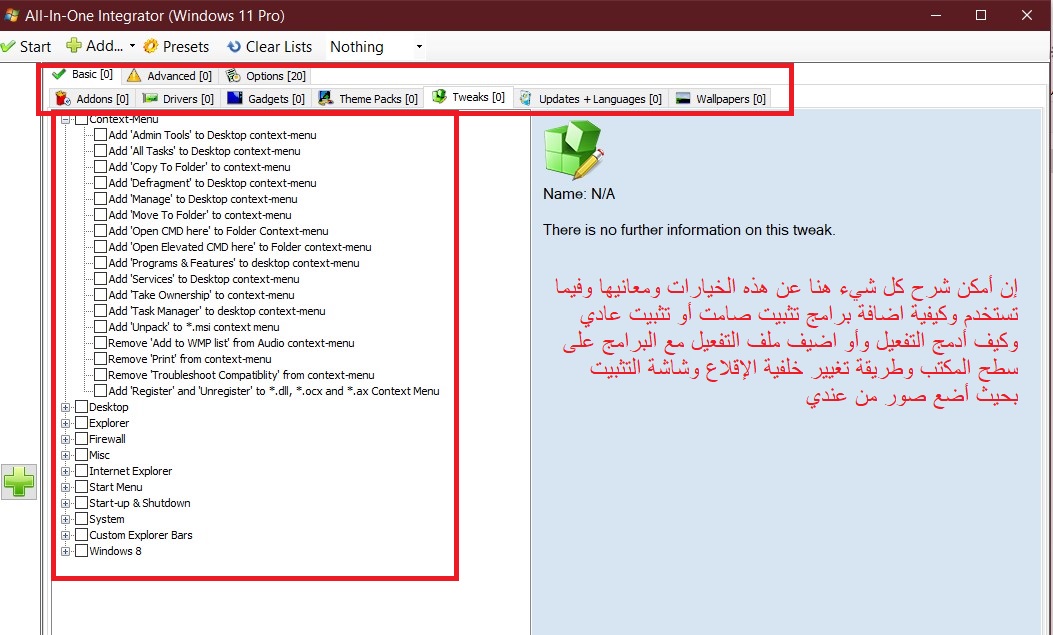Check the Firewall group checkbox

pos(81,439)
